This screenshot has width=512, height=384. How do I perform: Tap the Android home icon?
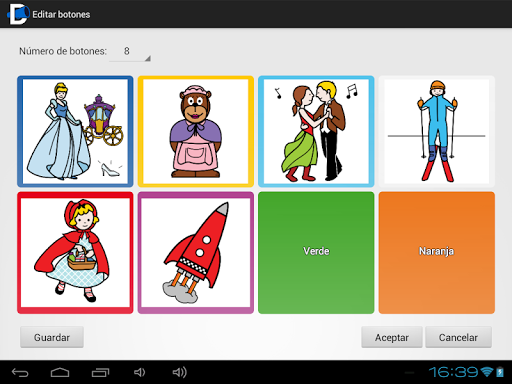(x=60, y=372)
